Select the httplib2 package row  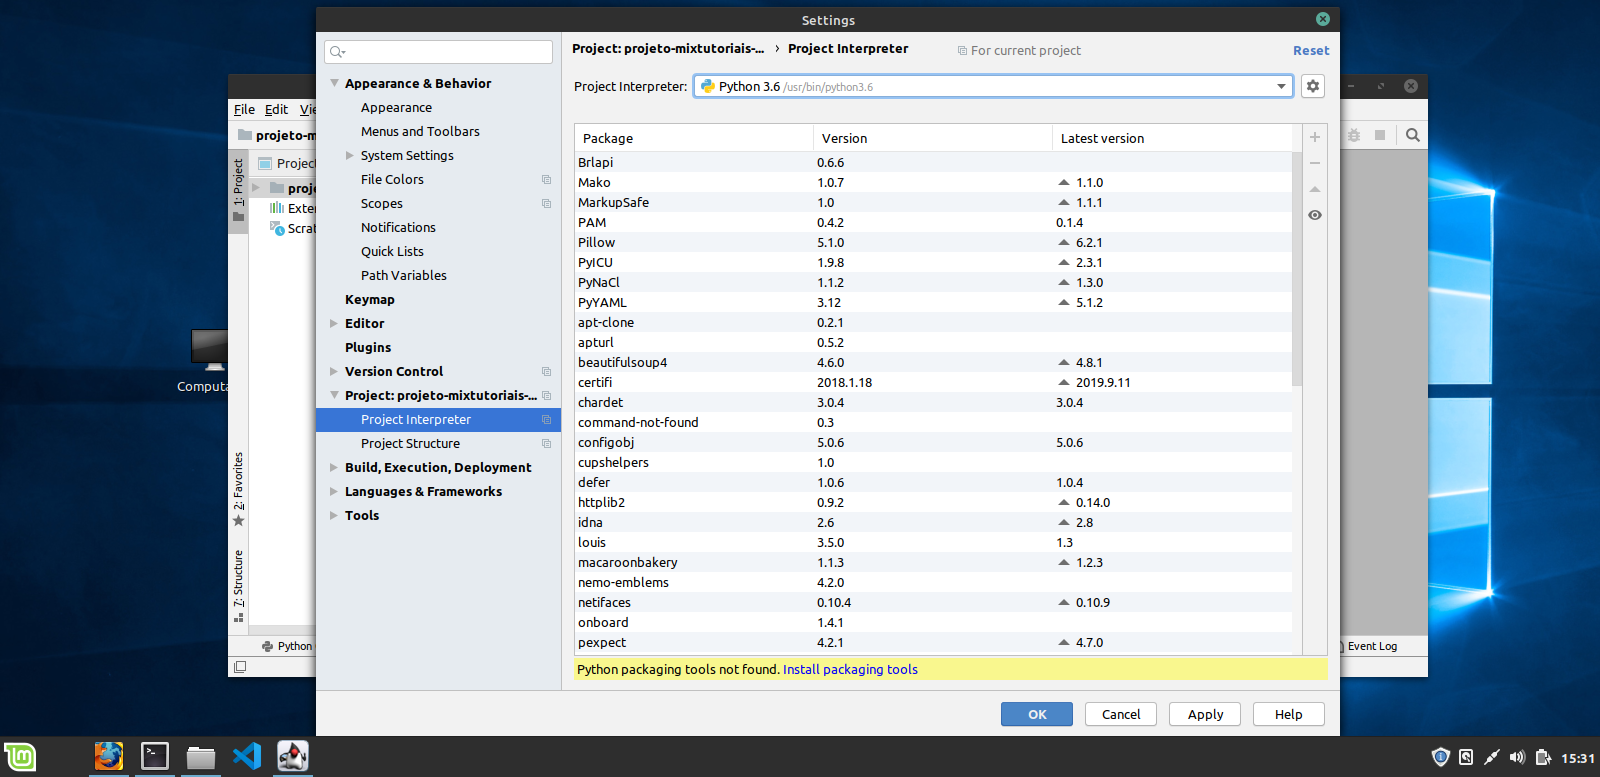[x=933, y=503]
